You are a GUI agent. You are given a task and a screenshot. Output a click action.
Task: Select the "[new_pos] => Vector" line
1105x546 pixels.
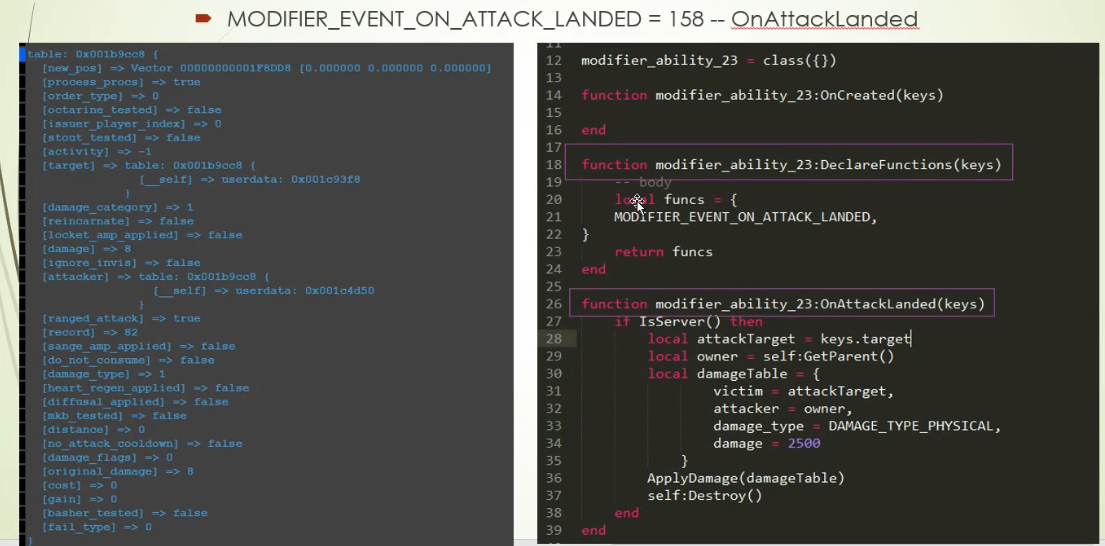pyautogui.click(x=266, y=68)
